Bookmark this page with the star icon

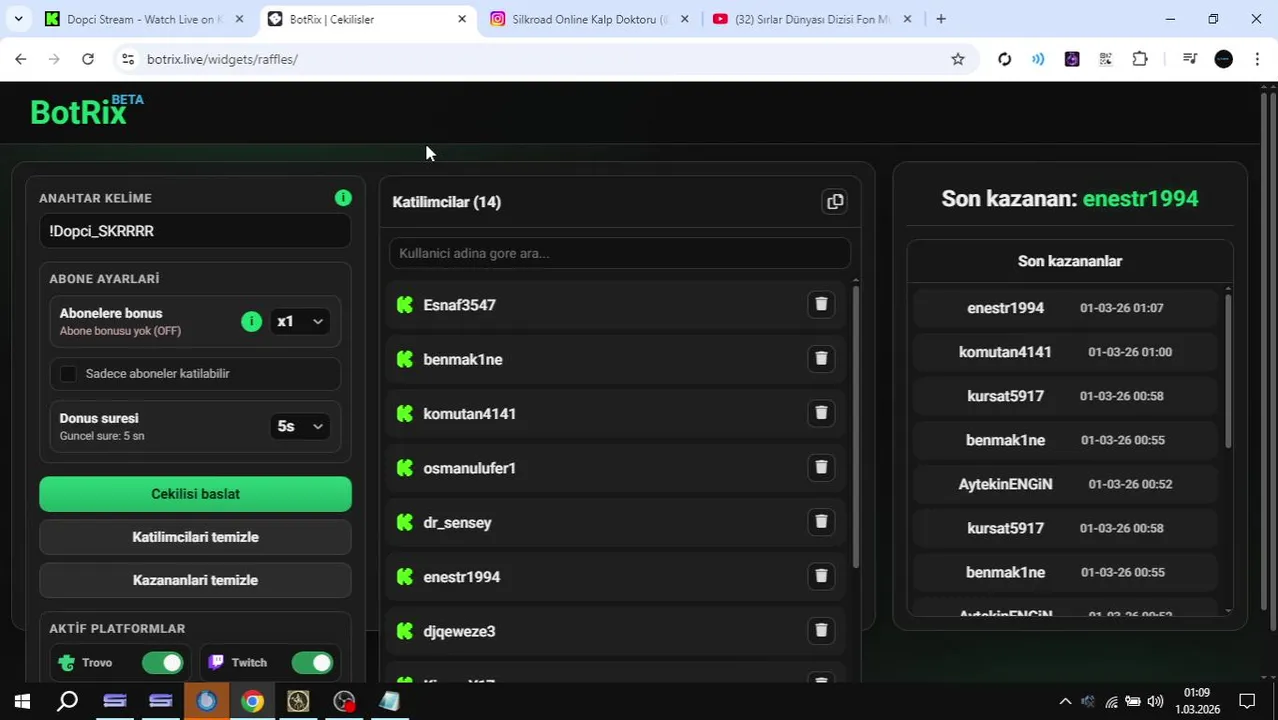pyautogui.click(x=958, y=59)
